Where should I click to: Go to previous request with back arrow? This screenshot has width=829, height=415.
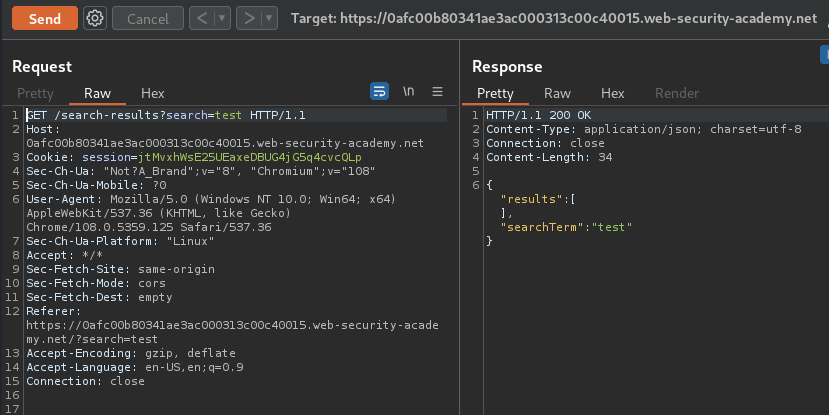coord(202,19)
